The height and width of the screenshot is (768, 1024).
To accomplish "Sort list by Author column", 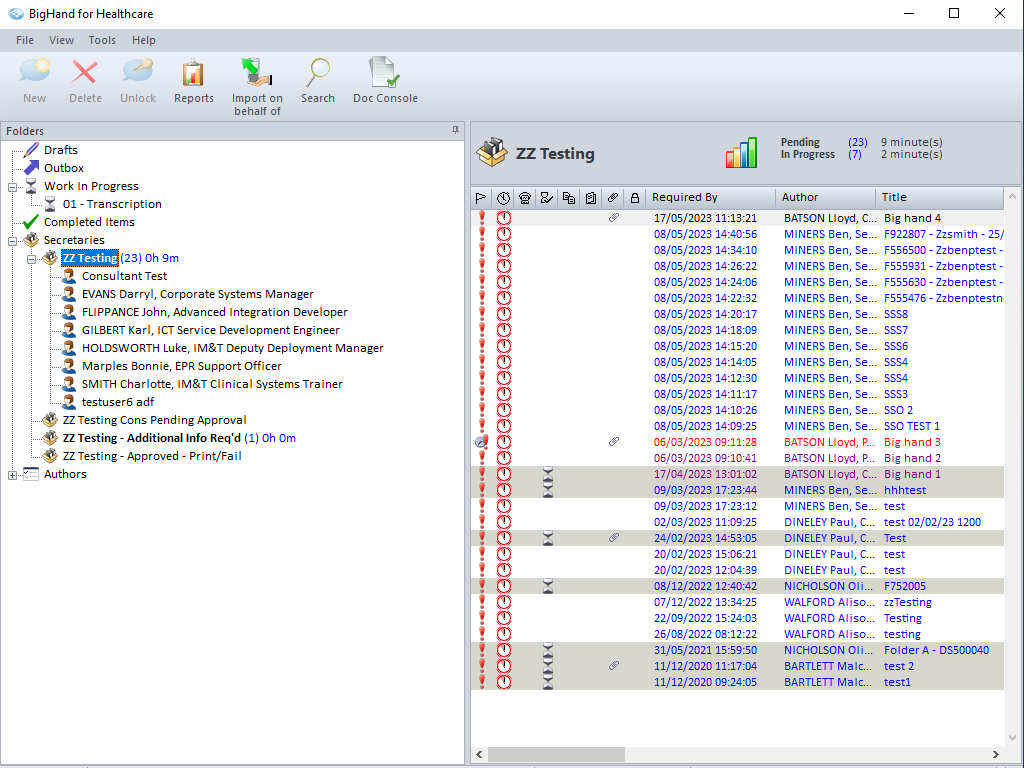I will pos(825,197).
